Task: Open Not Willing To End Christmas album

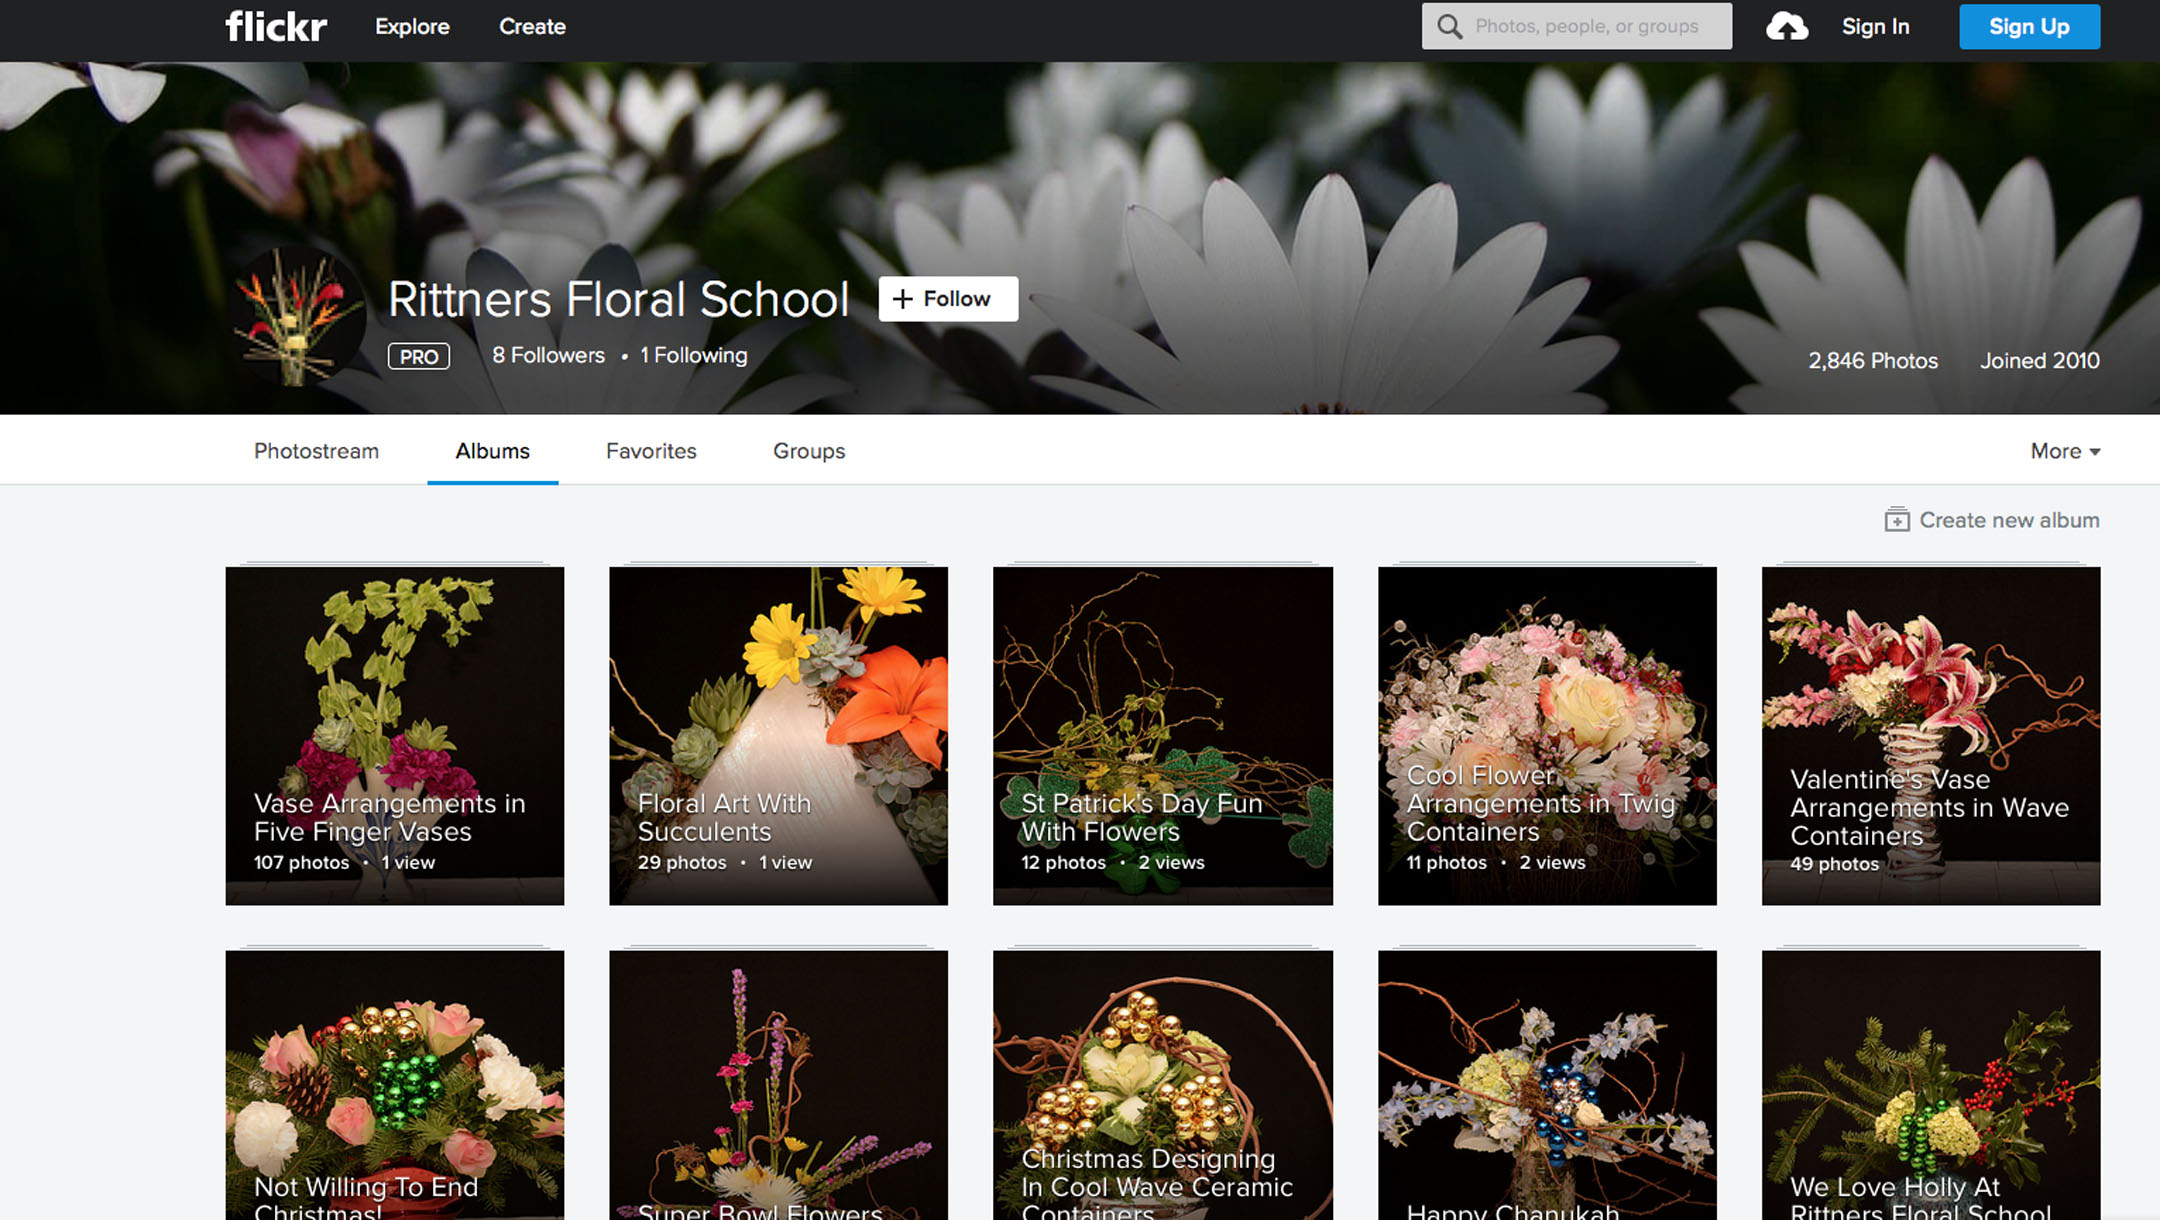Action: click(394, 1085)
